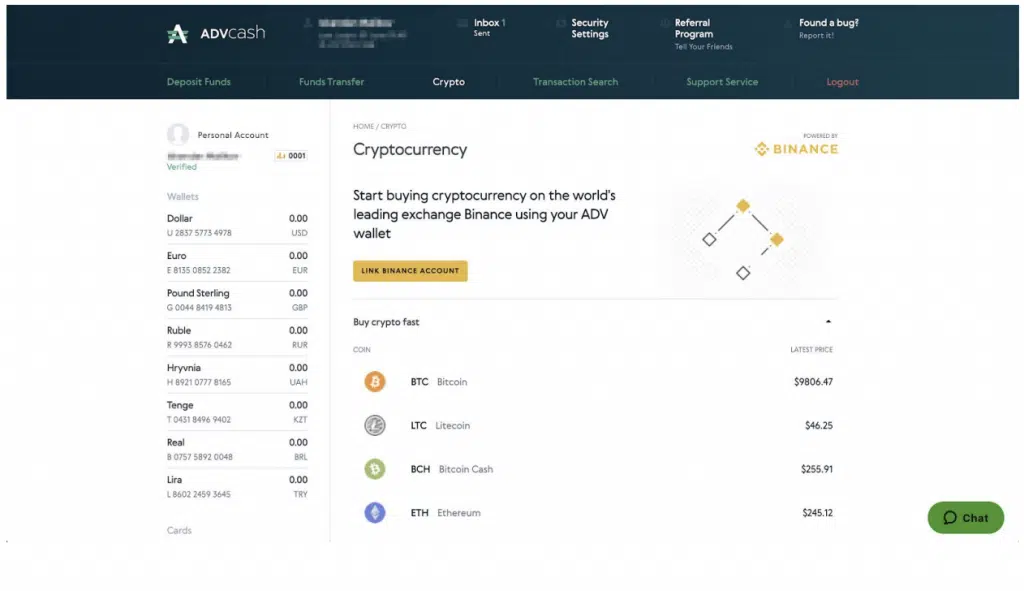
Task: Click Link Binance Account button
Action: click(x=410, y=271)
